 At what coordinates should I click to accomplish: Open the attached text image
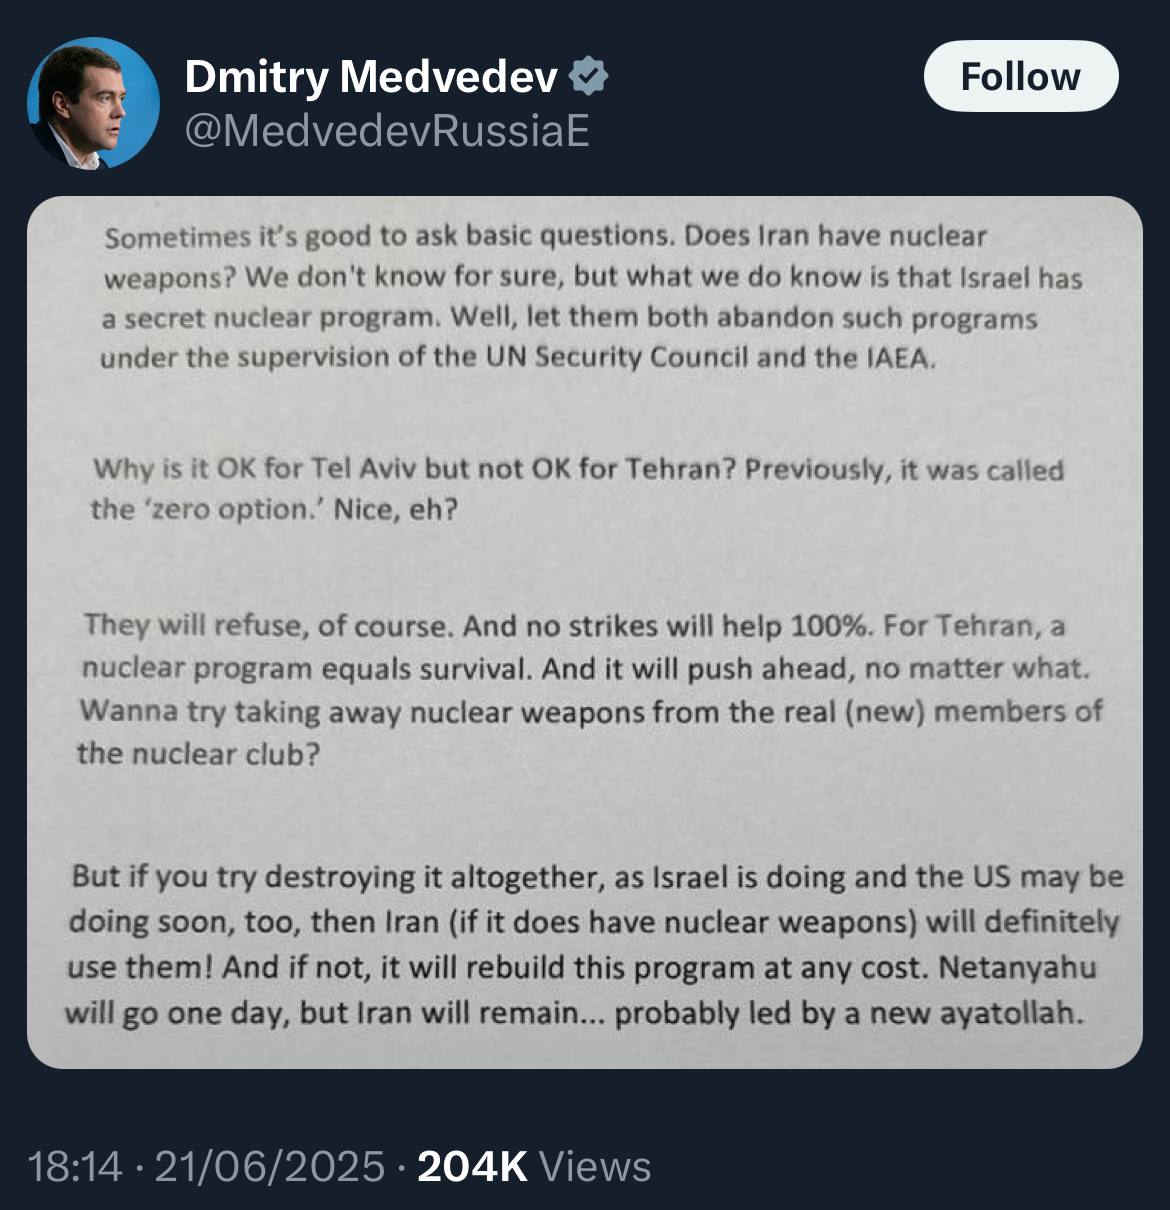[584, 632]
